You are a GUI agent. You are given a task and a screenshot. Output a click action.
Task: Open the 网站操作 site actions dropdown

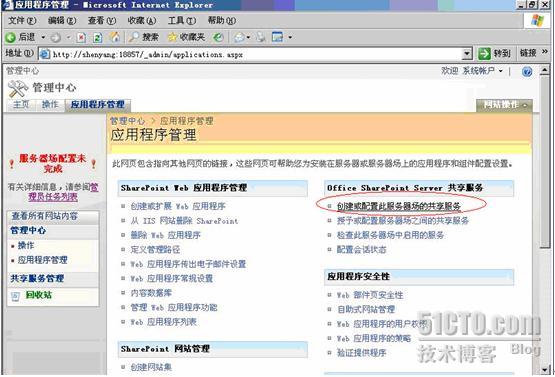tap(504, 105)
